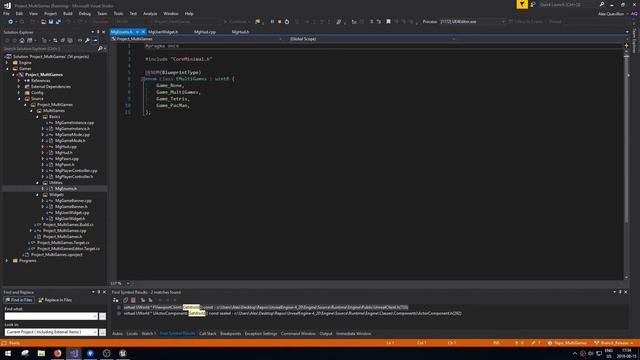Open MgGameInstance.cpp in Solution Explorer

(74, 122)
